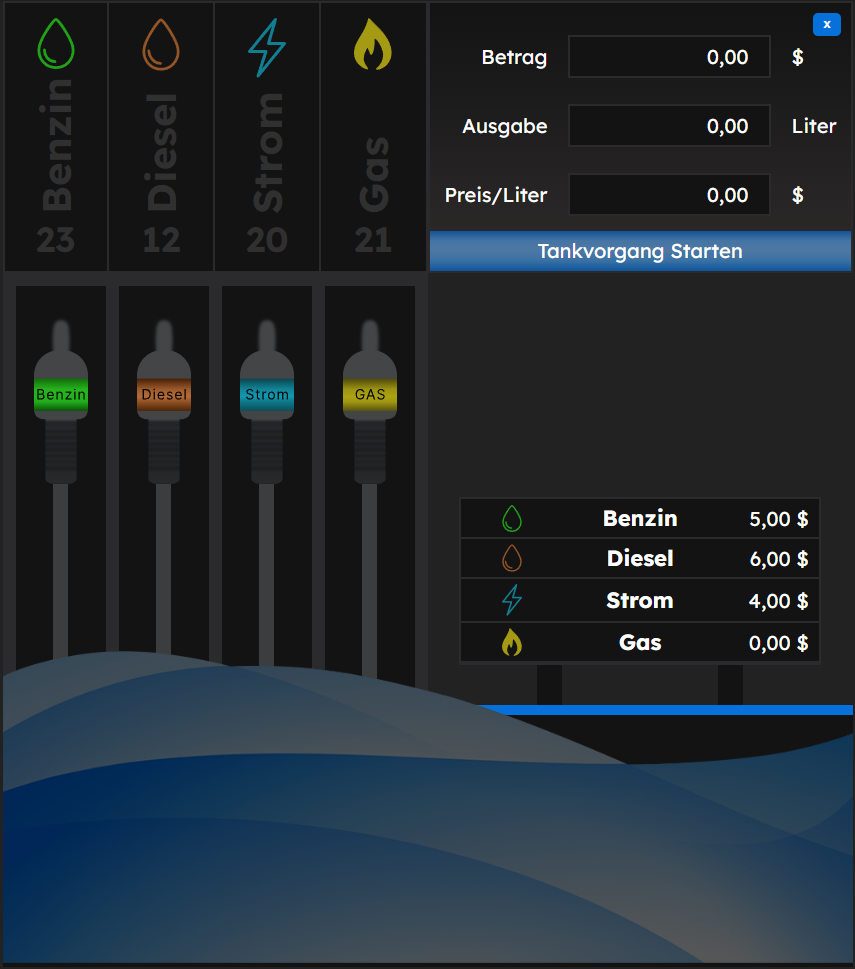Viewport: 855px width, 969px height.
Task: Select the Diesel pump nozzle
Action: point(163,394)
